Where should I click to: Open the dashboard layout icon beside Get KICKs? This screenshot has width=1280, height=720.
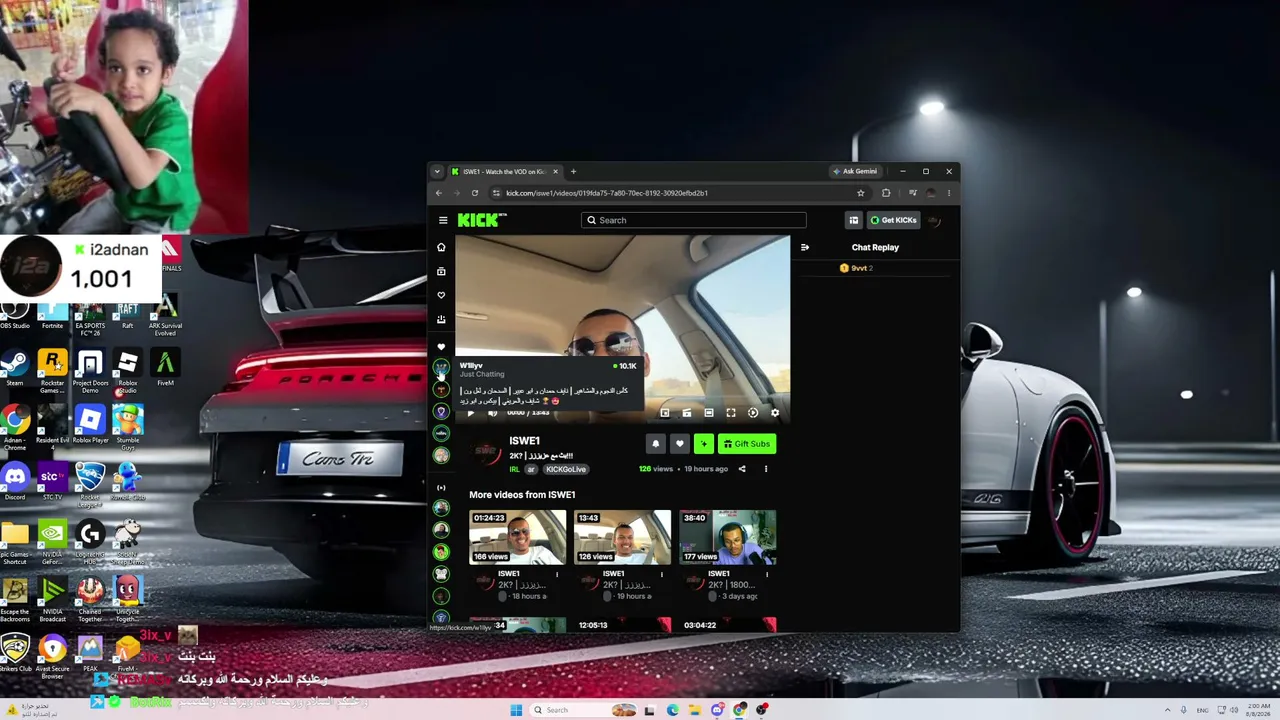[853, 220]
